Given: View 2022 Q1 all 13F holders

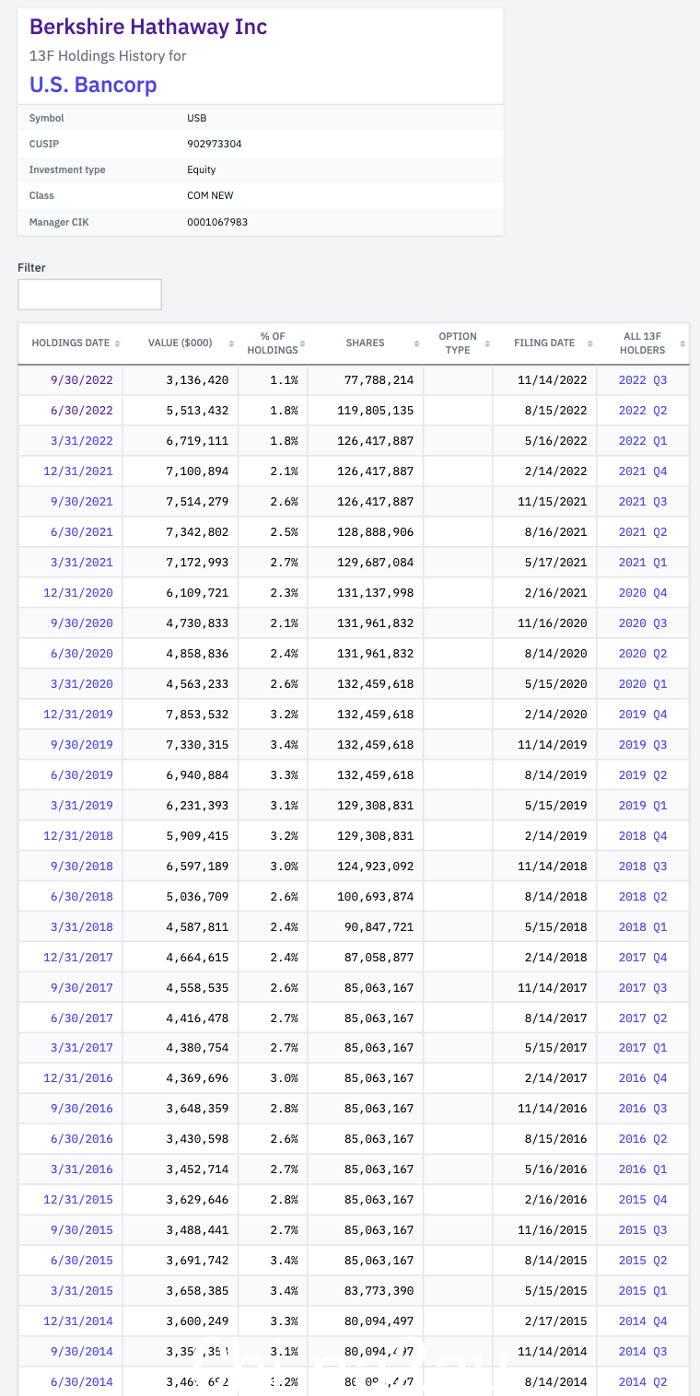Looking at the screenshot, I should point(642,441).
